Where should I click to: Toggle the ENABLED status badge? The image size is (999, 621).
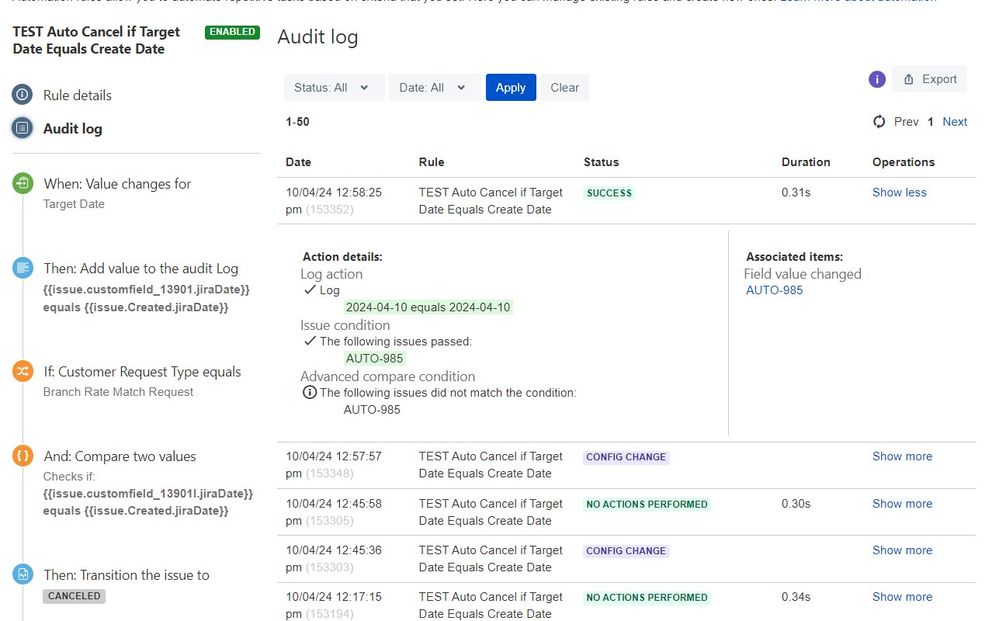pos(231,32)
